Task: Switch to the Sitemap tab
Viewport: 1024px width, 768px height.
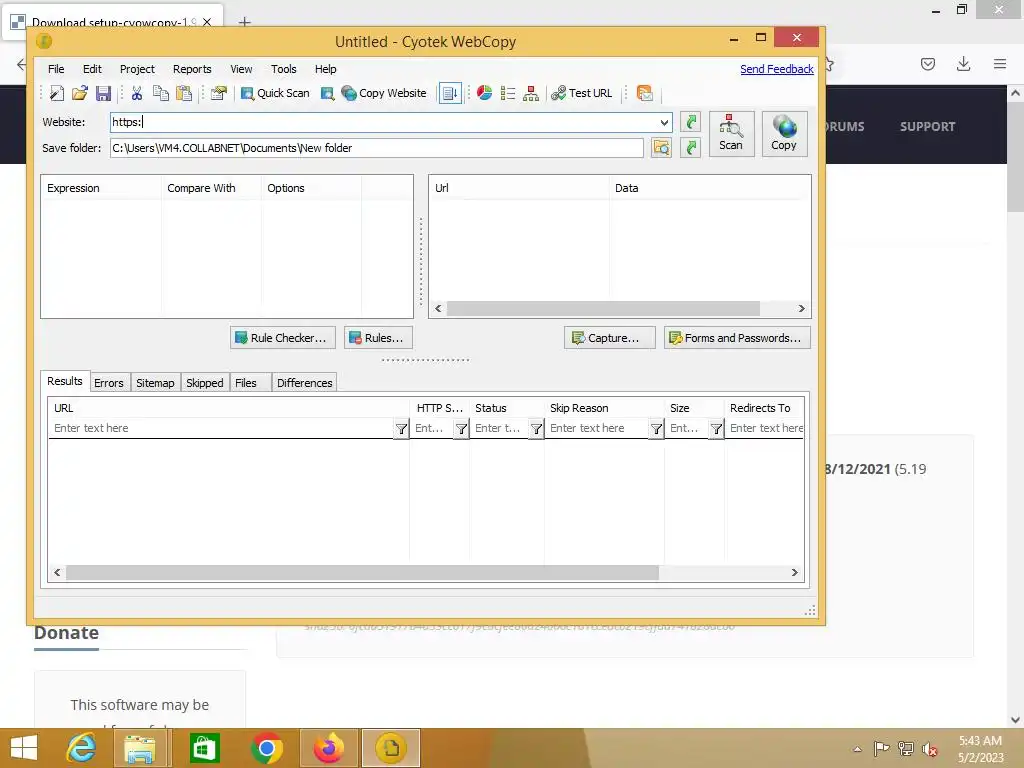Action: coord(155,383)
